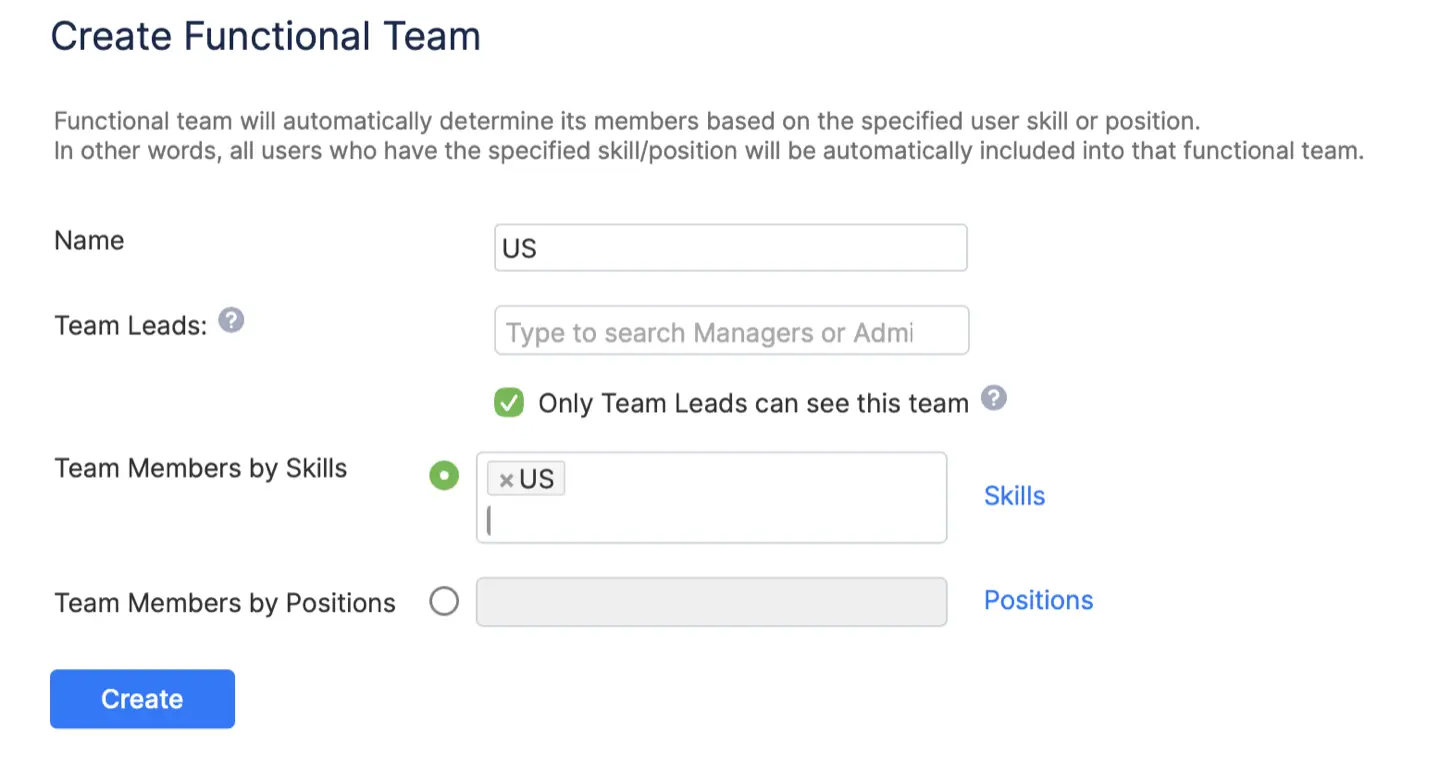This screenshot has width=1440, height=760.
Task: Open the Positions link
Action: (x=1038, y=599)
